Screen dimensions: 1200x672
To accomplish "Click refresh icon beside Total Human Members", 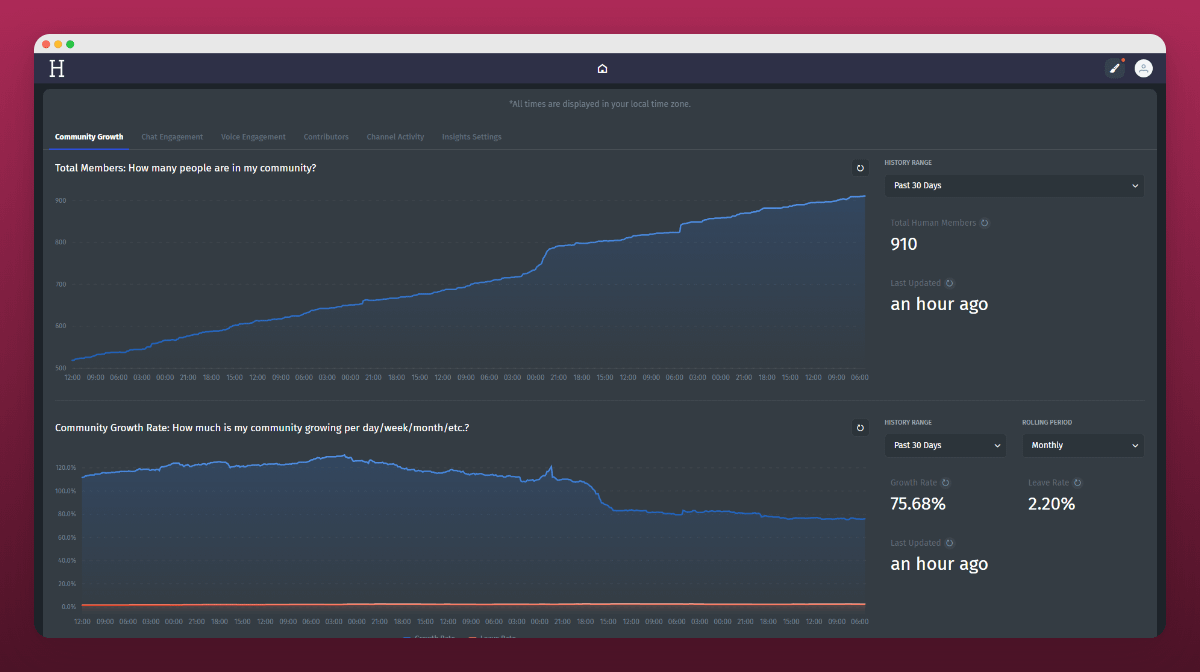I will tap(984, 223).
